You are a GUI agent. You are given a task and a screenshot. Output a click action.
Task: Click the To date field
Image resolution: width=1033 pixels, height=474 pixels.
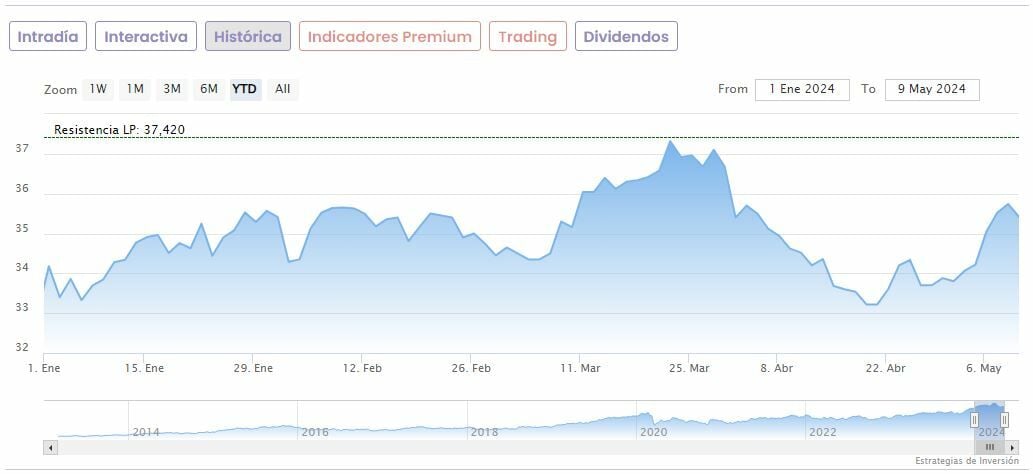pos(932,89)
